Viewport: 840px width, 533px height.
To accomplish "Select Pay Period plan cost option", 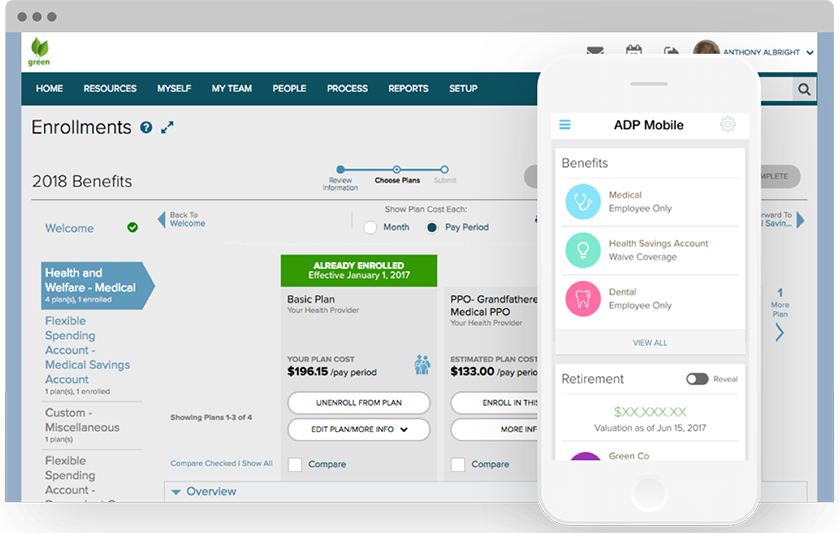I will coord(431,227).
